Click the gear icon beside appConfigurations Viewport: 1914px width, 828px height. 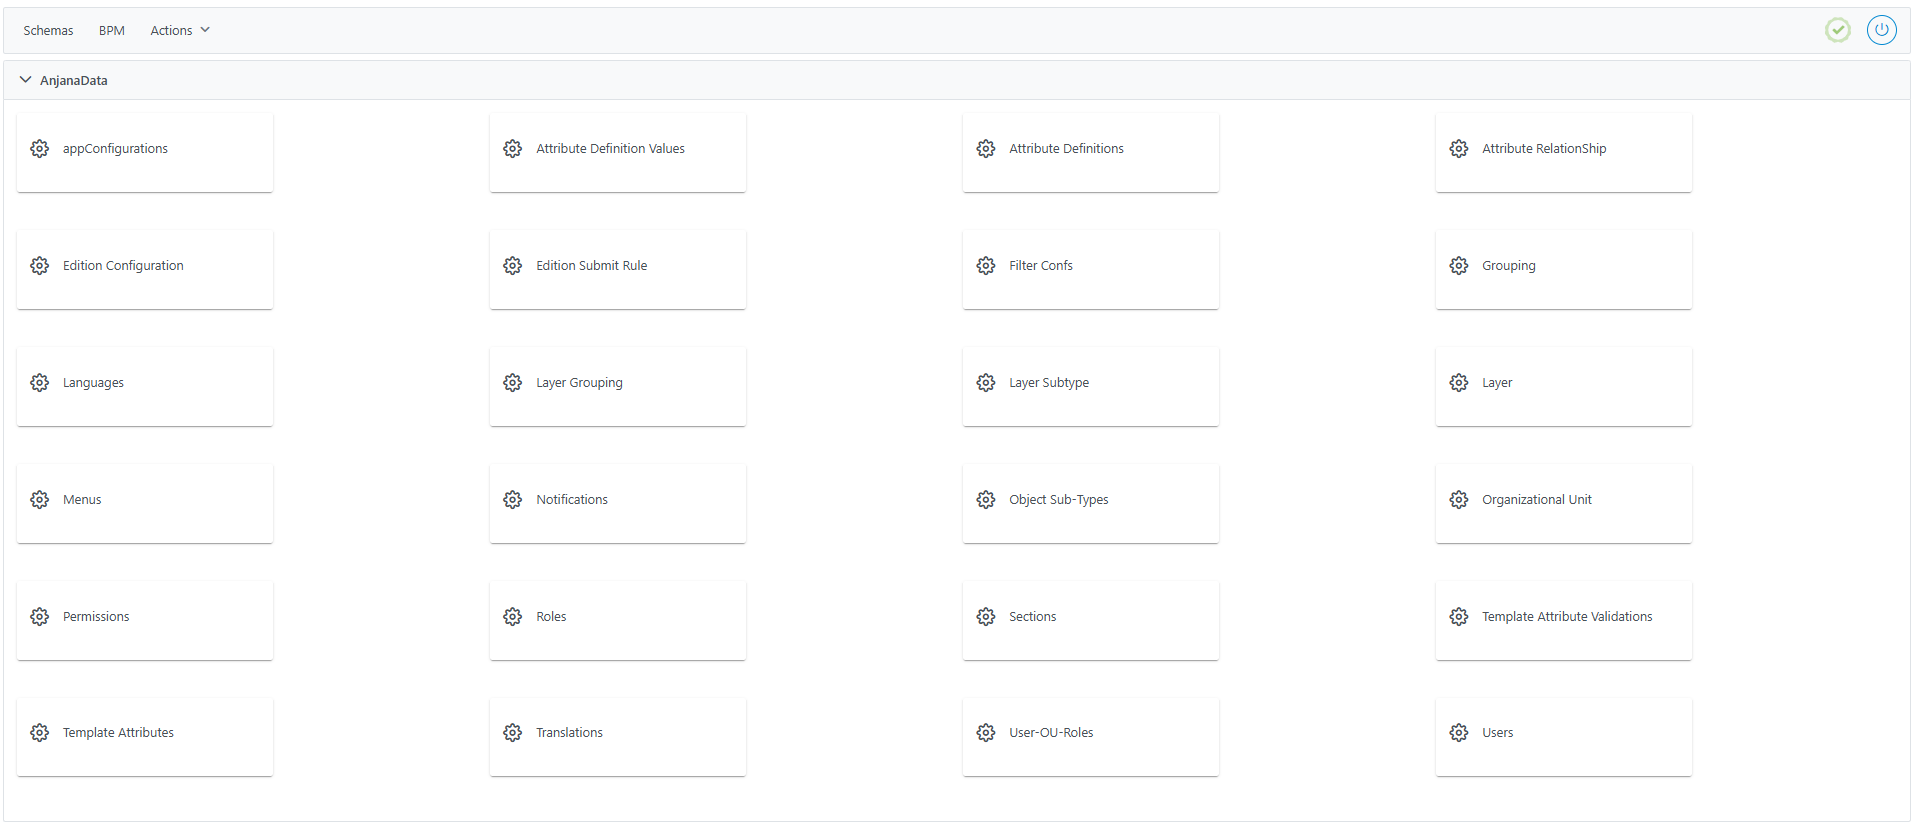point(40,149)
